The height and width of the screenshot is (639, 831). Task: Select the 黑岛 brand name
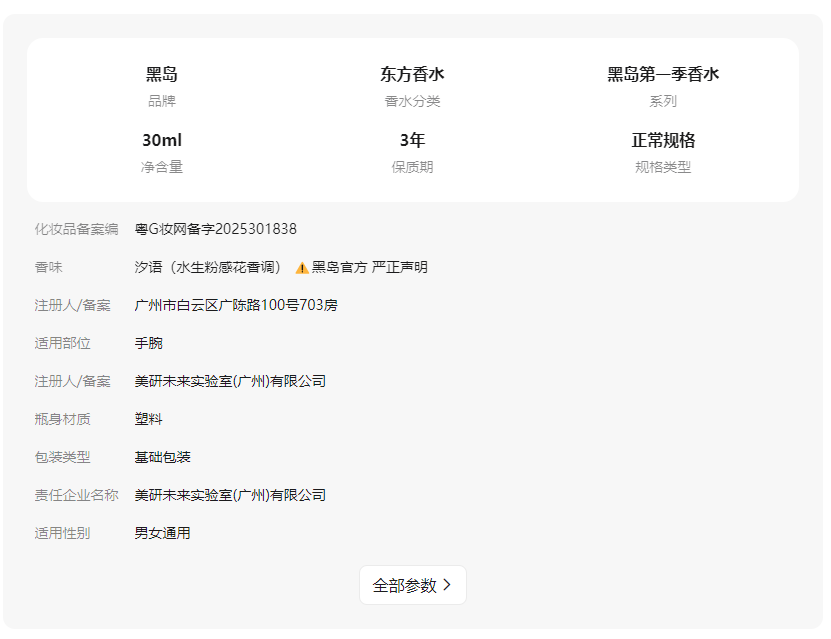[162, 74]
